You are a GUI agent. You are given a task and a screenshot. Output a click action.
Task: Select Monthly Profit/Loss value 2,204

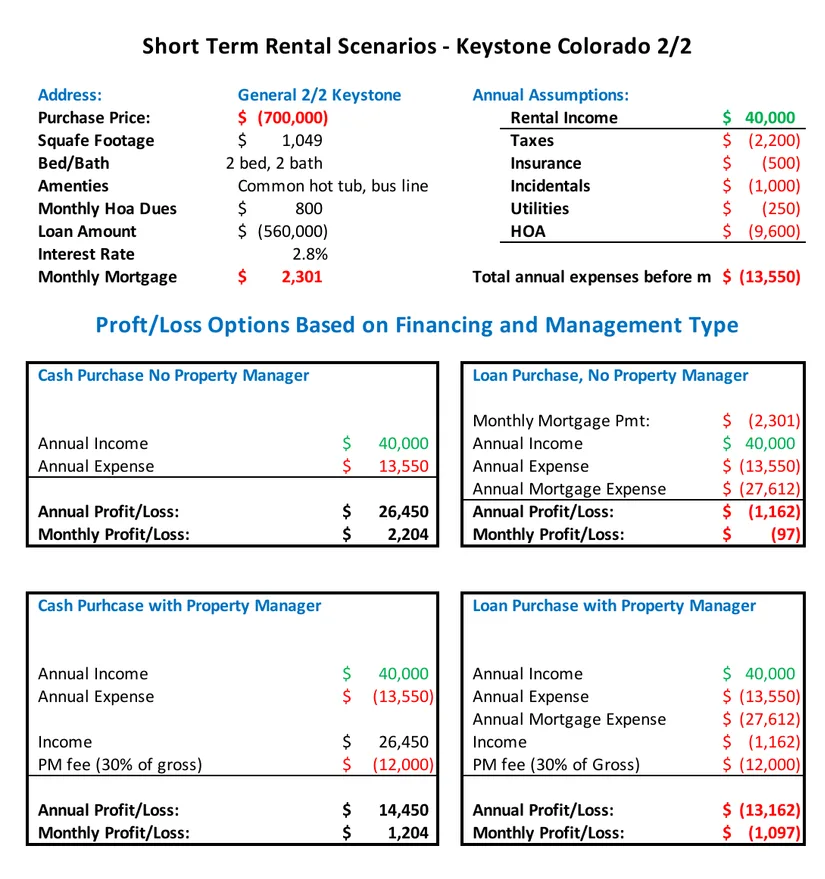(x=407, y=534)
